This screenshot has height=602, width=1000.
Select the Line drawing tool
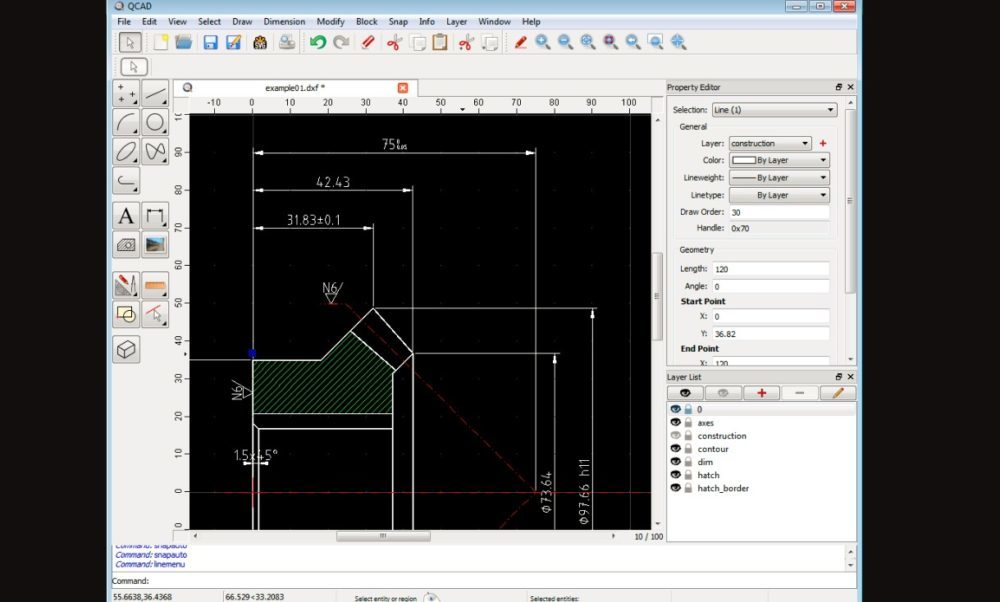tap(155, 94)
